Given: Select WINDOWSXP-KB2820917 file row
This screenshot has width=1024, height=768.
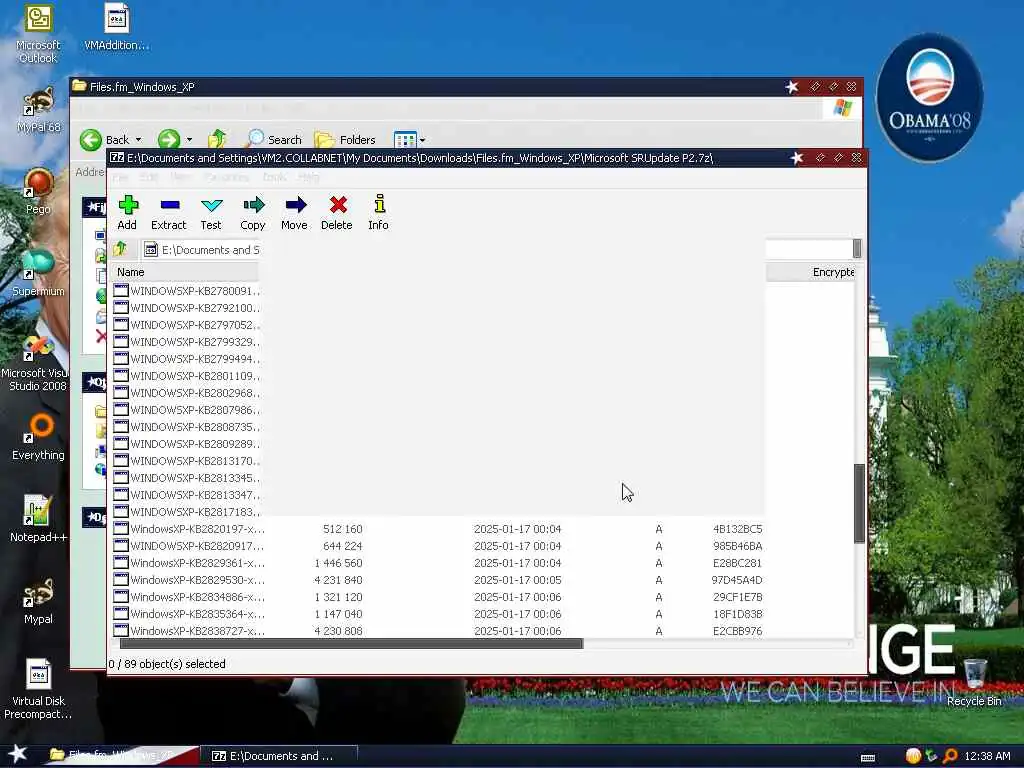Looking at the screenshot, I should tap(483, 545).
